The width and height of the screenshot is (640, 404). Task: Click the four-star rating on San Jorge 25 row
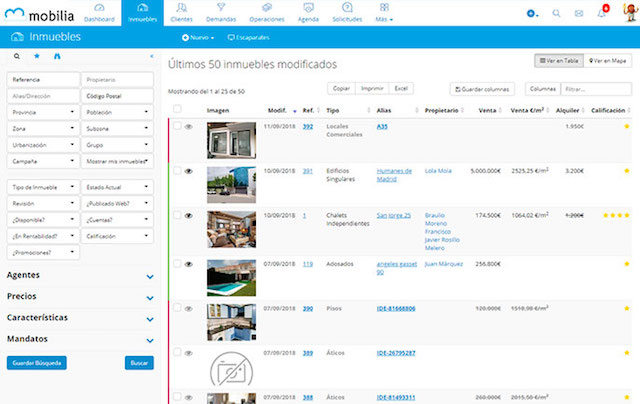pos(616,215)
